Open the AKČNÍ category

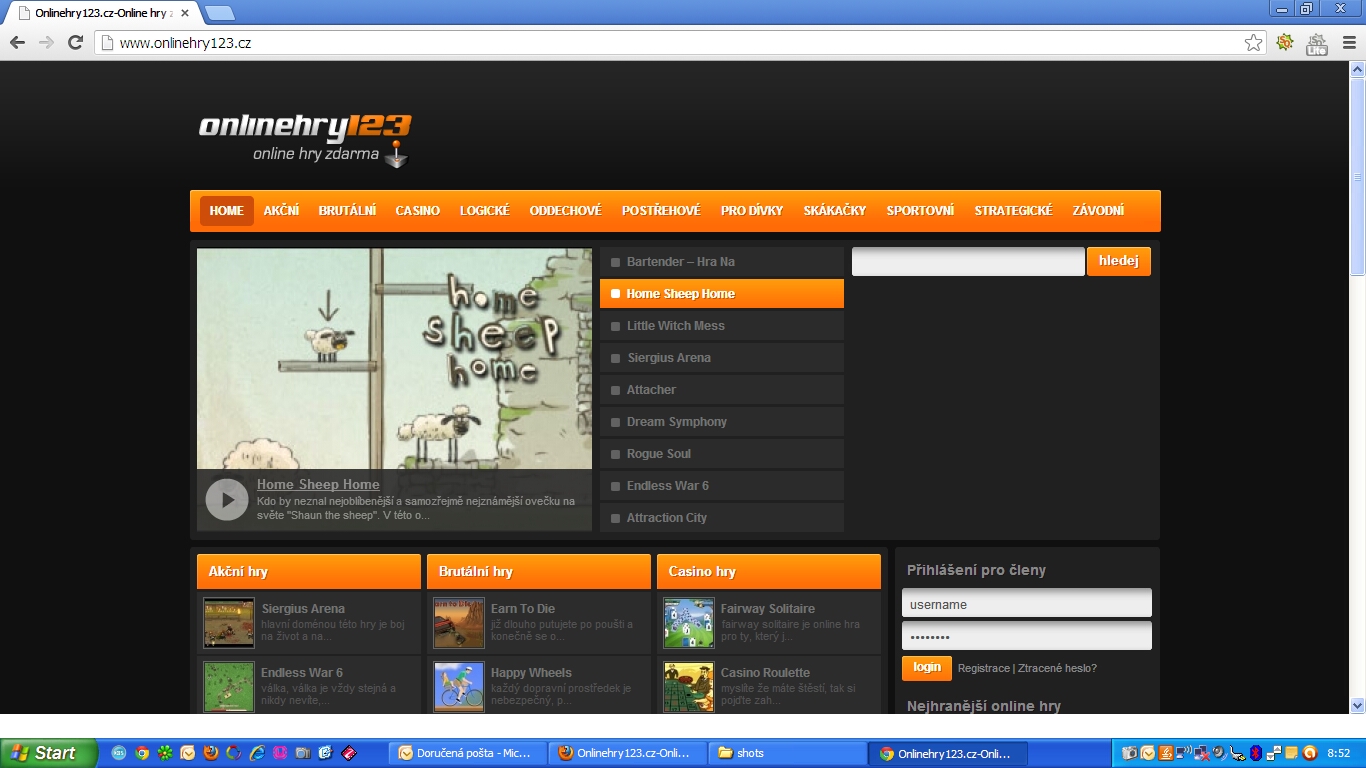[x=281, y=211]
